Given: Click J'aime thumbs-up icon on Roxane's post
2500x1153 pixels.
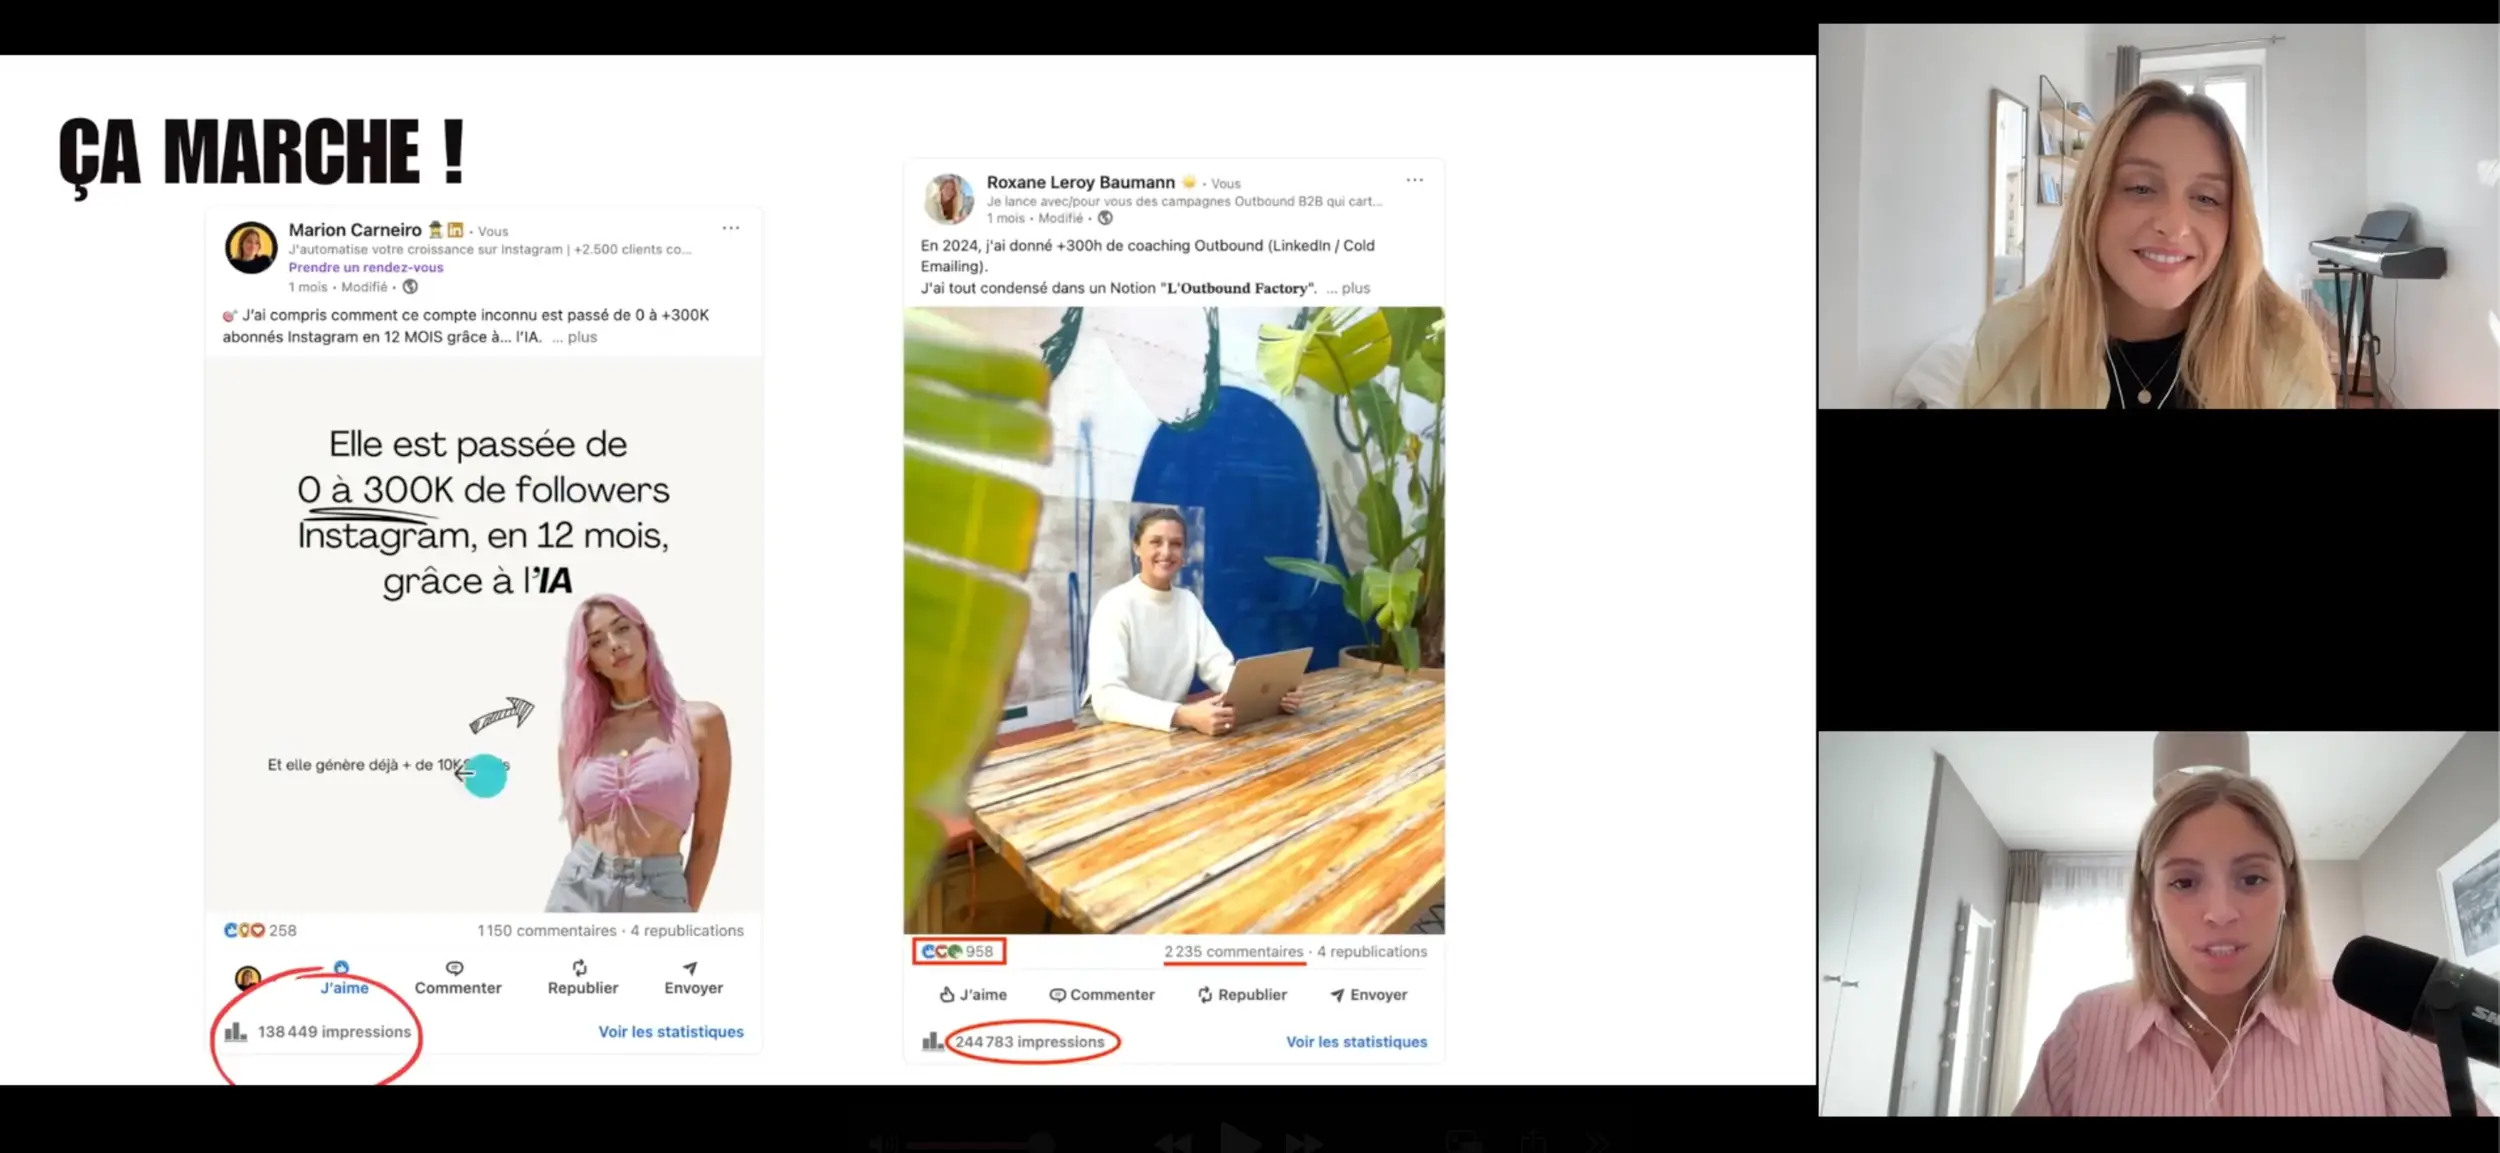Looking at the screenshot, I should (946, 994).
